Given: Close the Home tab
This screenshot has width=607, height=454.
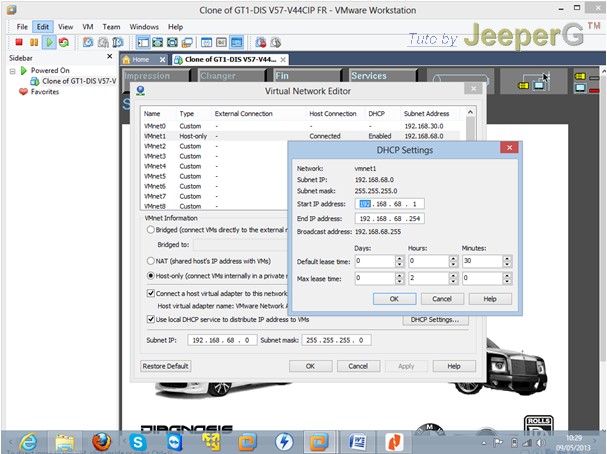Looking at the screenshot, I should coord(163,60).
